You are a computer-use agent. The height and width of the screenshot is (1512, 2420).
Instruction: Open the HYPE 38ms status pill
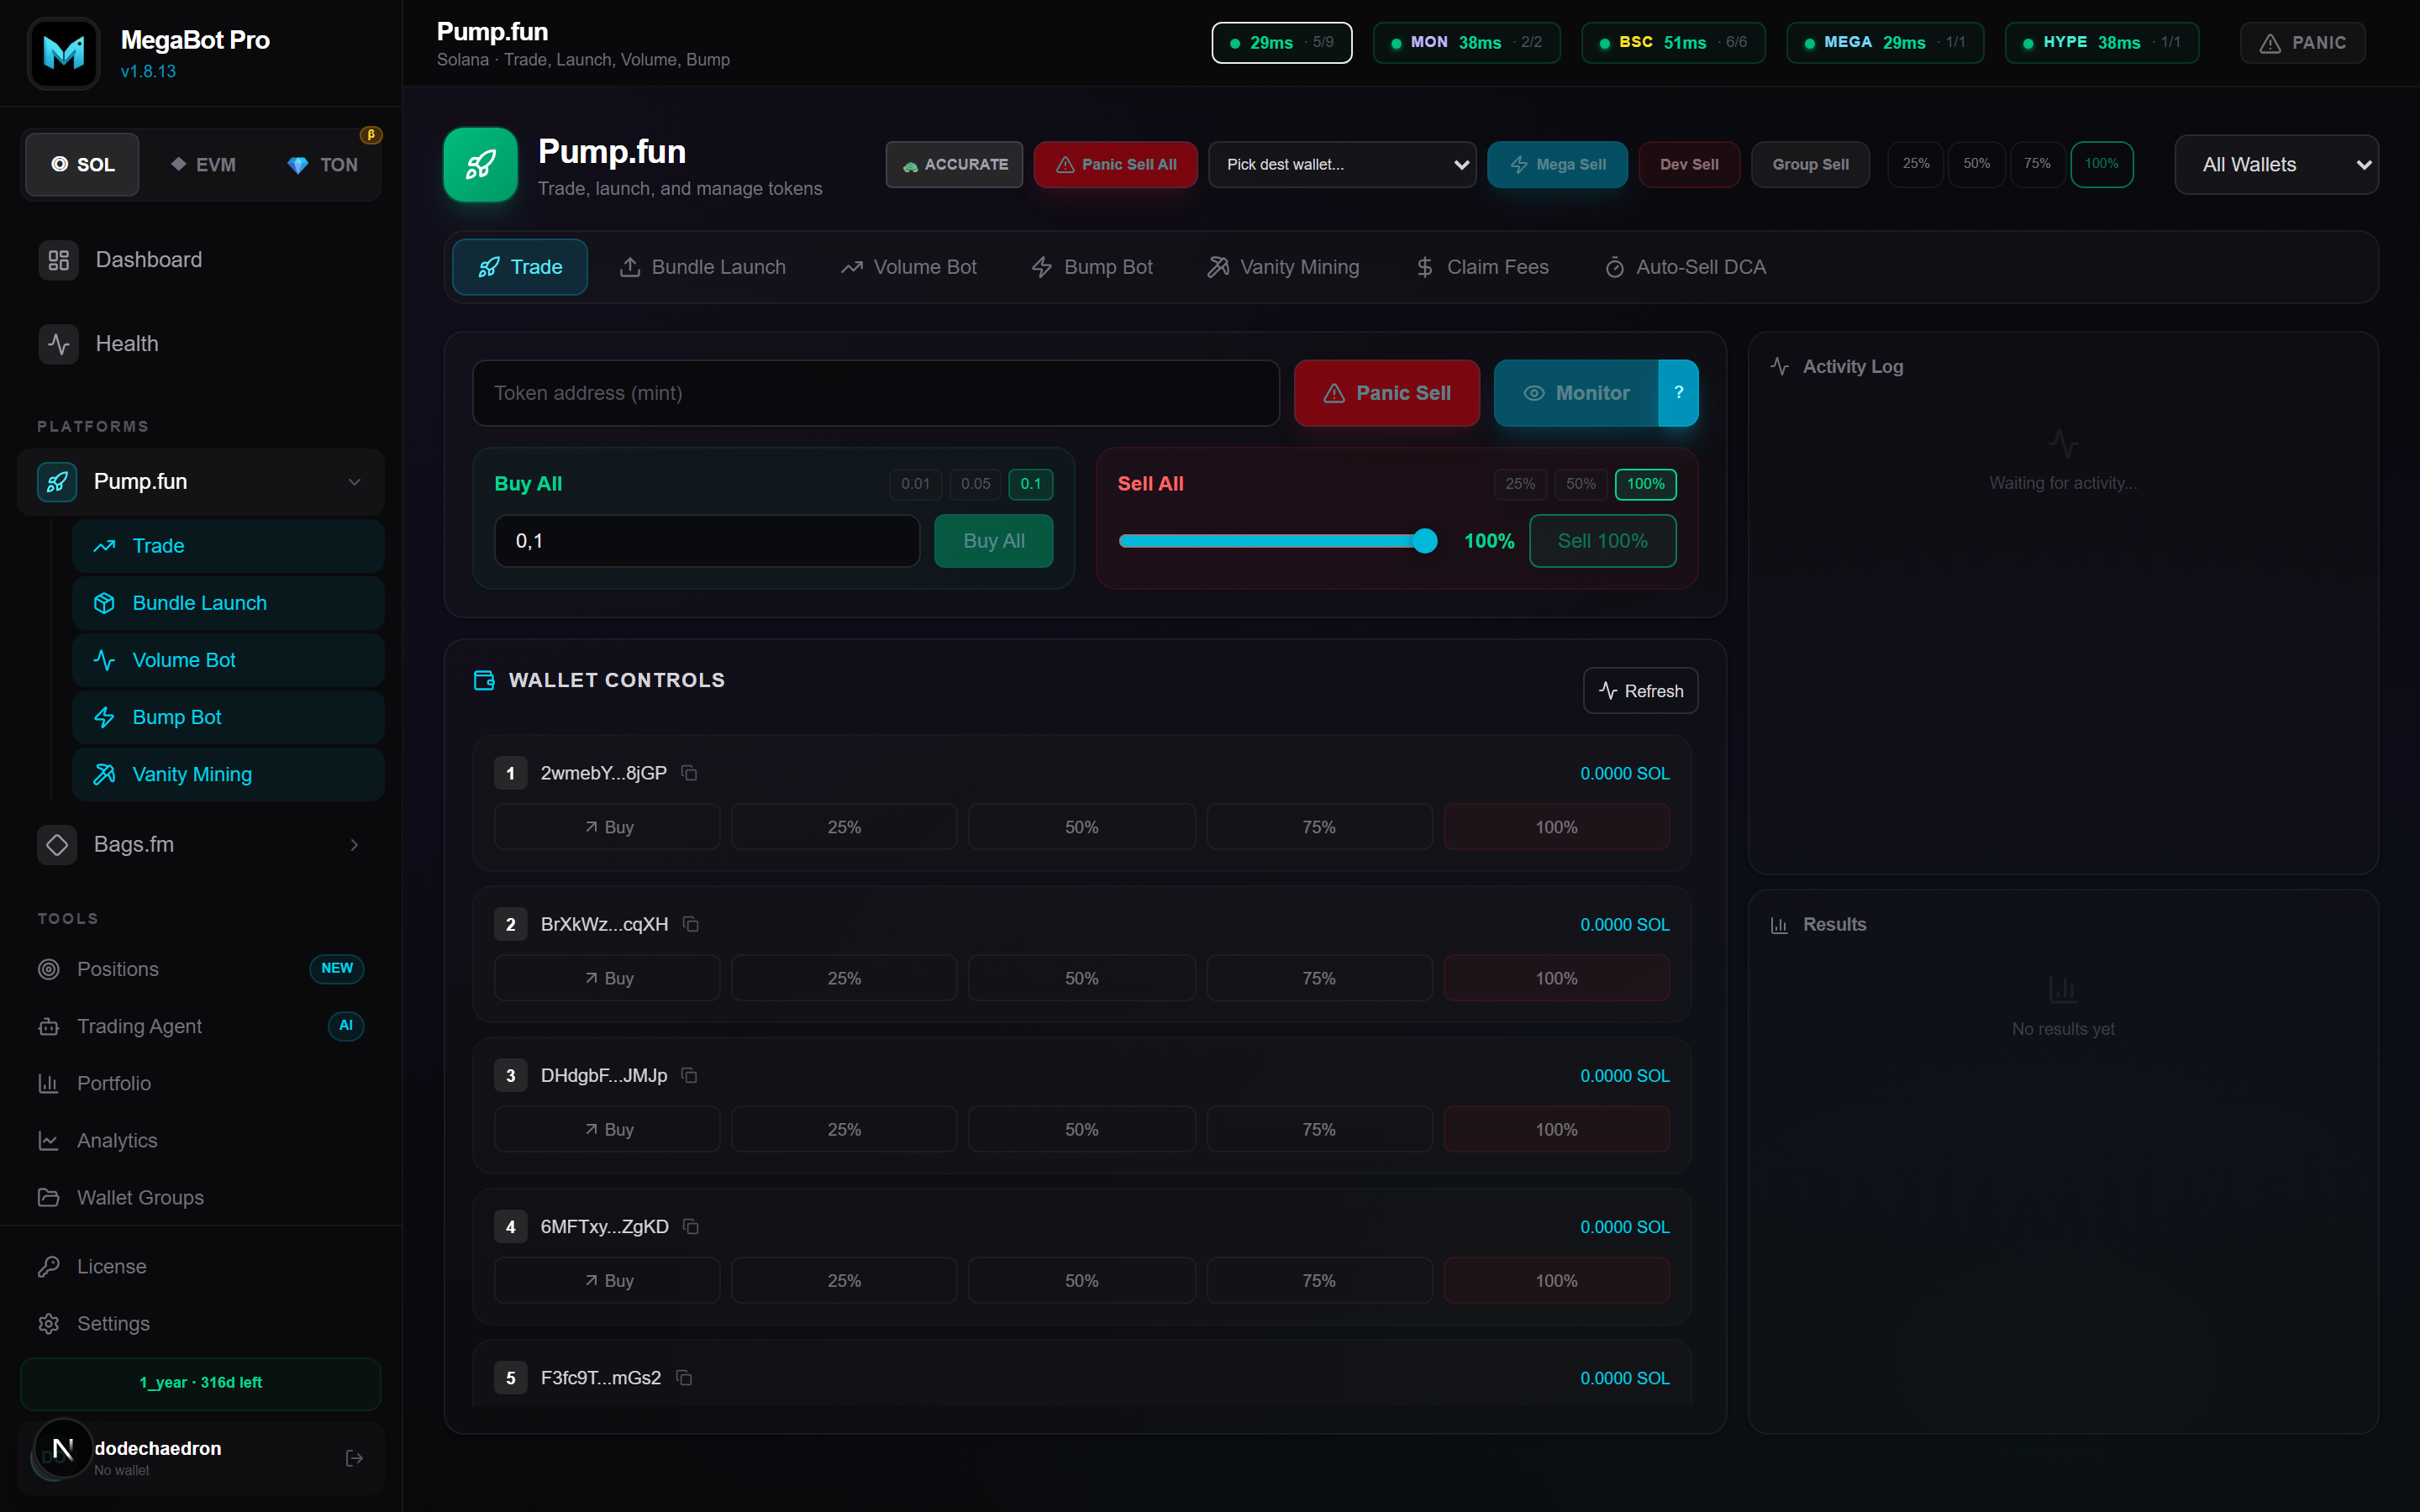2102,43
